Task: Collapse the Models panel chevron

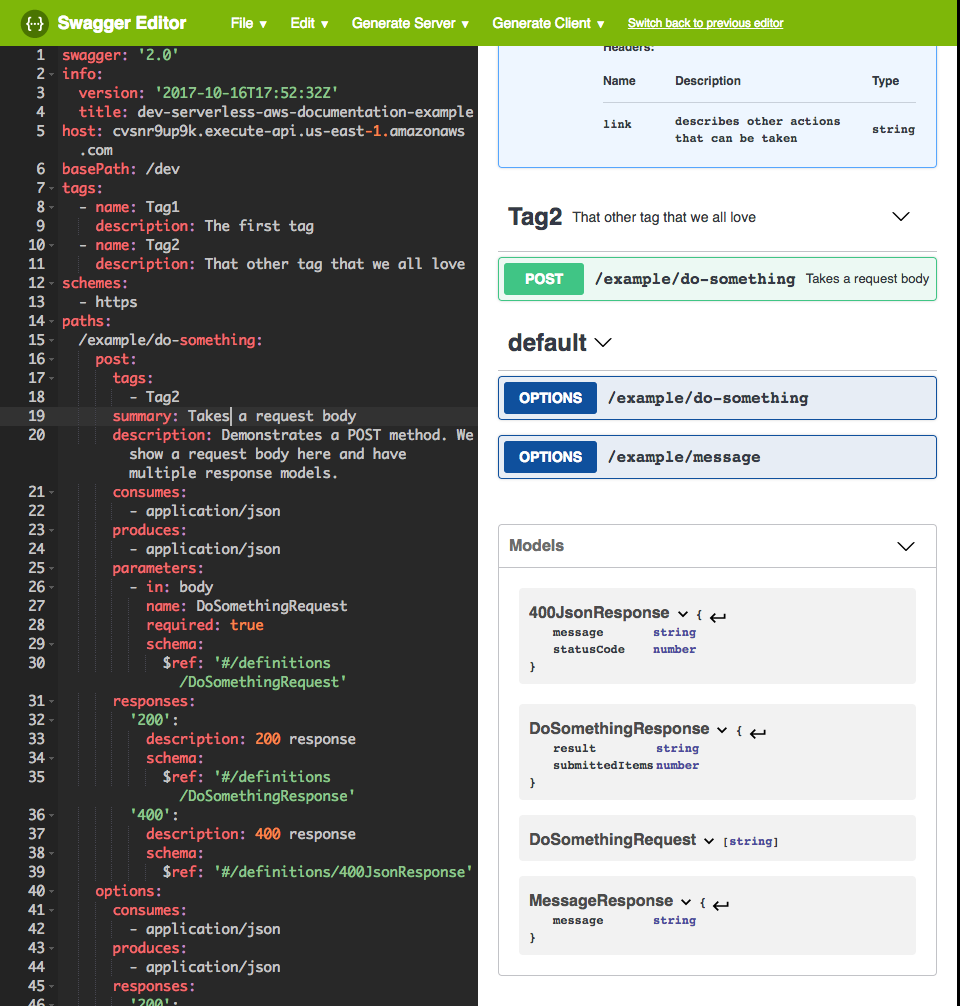Action: [x=905, y=546]
